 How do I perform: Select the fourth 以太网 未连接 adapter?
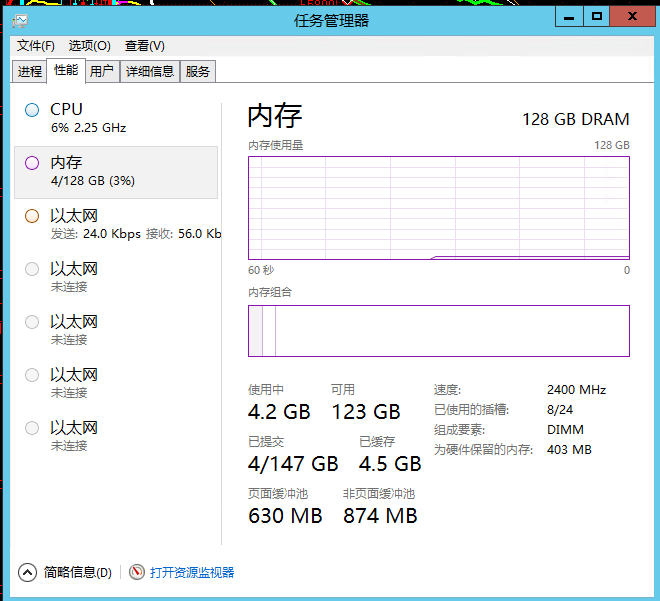116,383
